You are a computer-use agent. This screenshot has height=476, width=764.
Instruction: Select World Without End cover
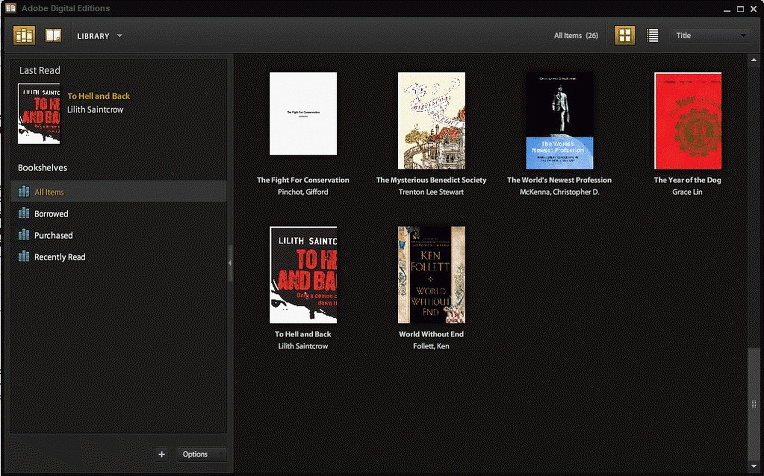click(x=431, y=274)
